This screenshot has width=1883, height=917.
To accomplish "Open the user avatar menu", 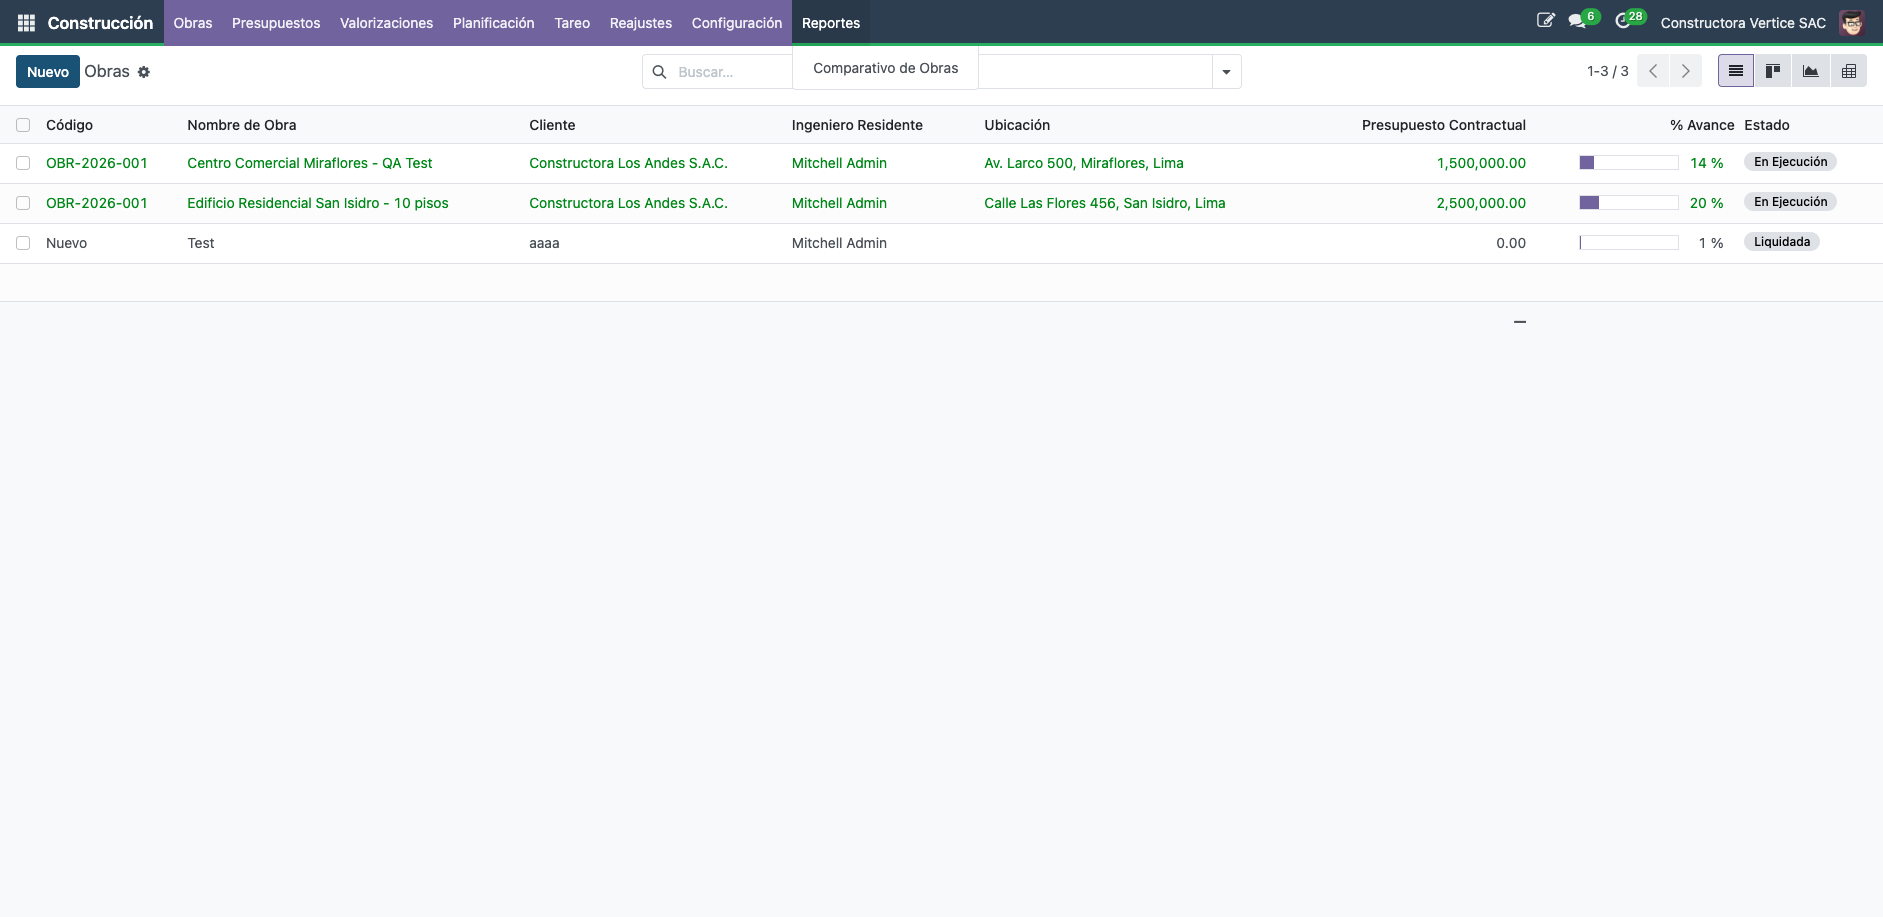I will pyautogui.click(x=1852, y=22).
